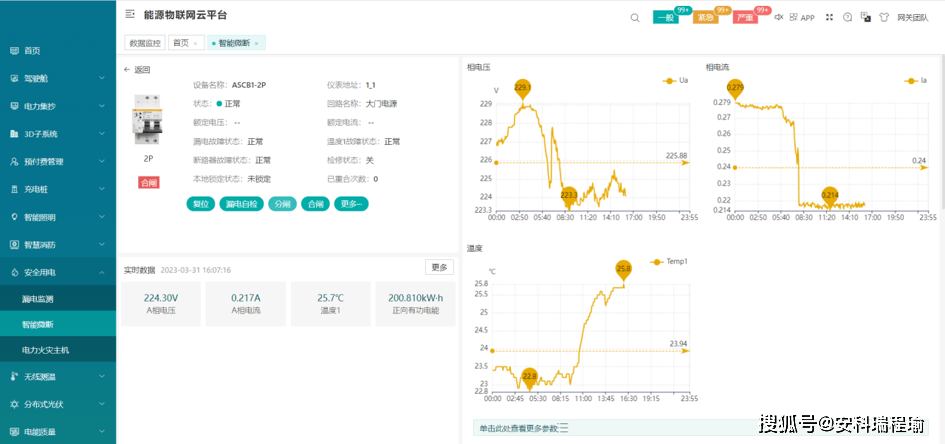This screenshot has height=444, width=945.
Task: Expand the 智能照明 menu chevron
Action: click(101, 217)
